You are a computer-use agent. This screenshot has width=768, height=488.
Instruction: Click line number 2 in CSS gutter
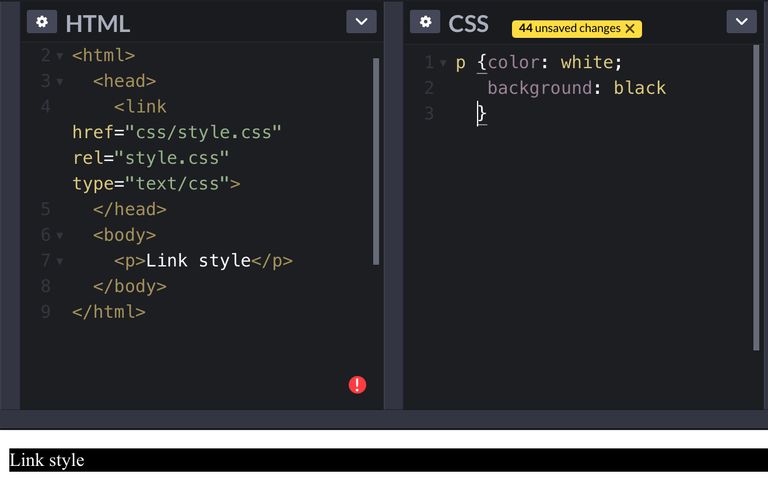(x=429, y=88)
